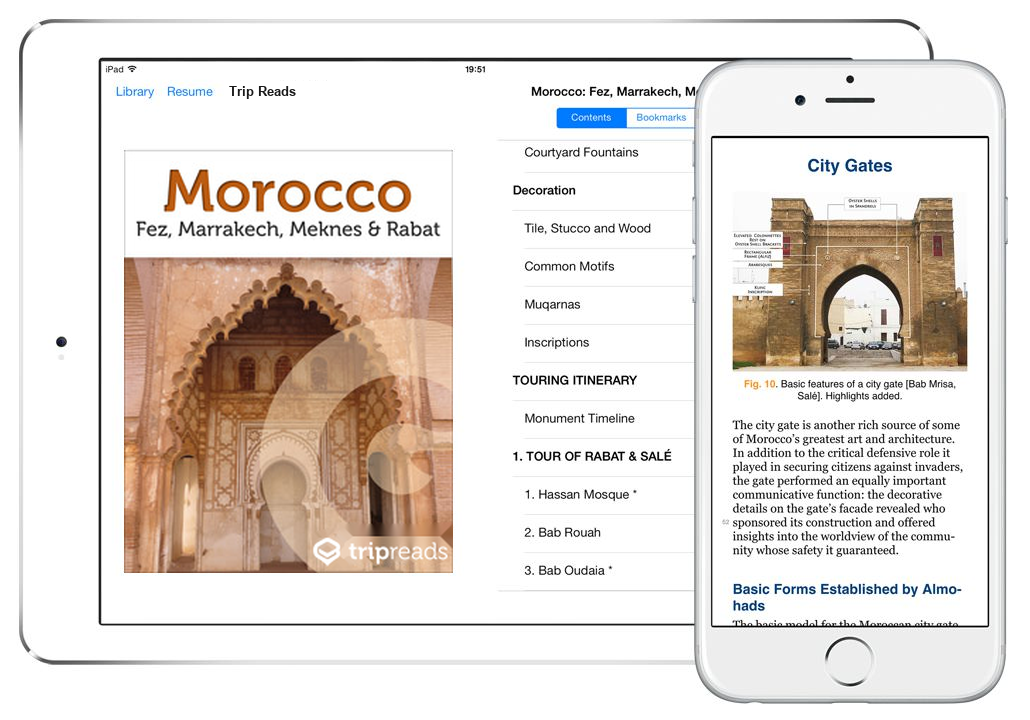
Task: Select the Contents tab
Action: point(591,118)
